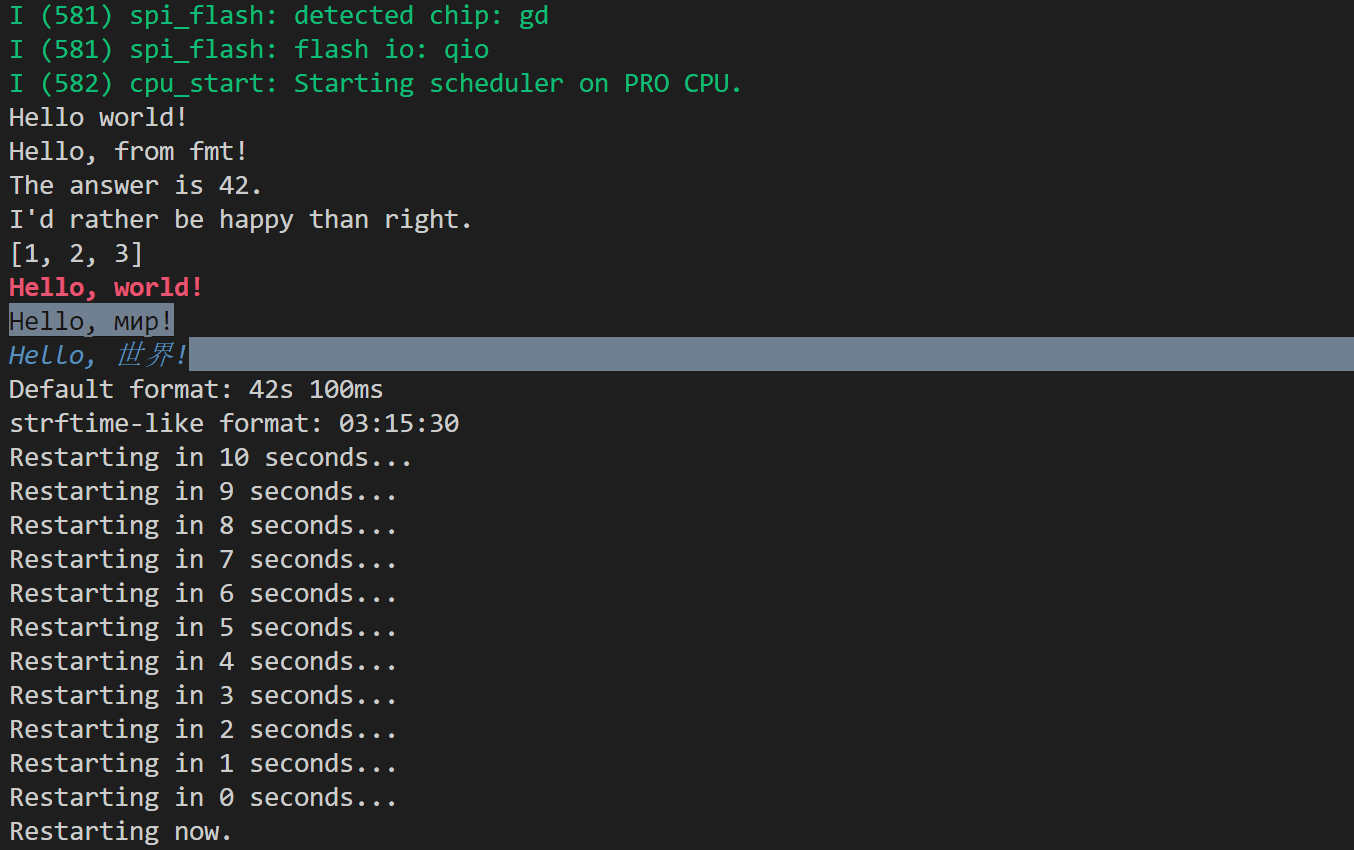Screen dimensions: 1354x850
Task: Click the "strftime-like format: 03:15:30" line
Action: (234, 424)
